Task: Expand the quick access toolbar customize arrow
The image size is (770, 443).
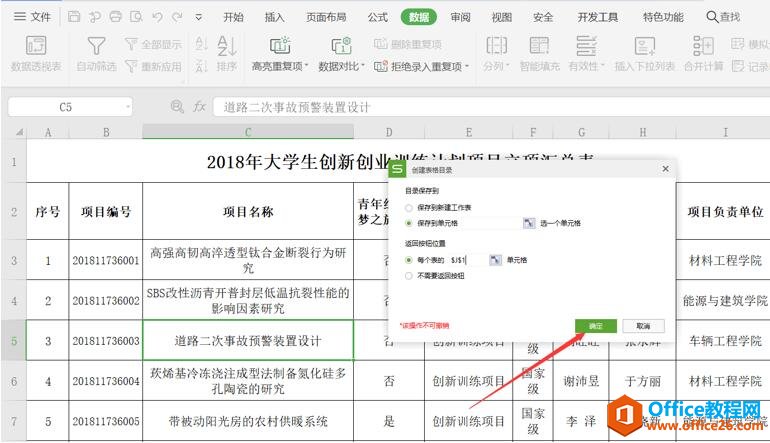Action: tap(199, 17)
